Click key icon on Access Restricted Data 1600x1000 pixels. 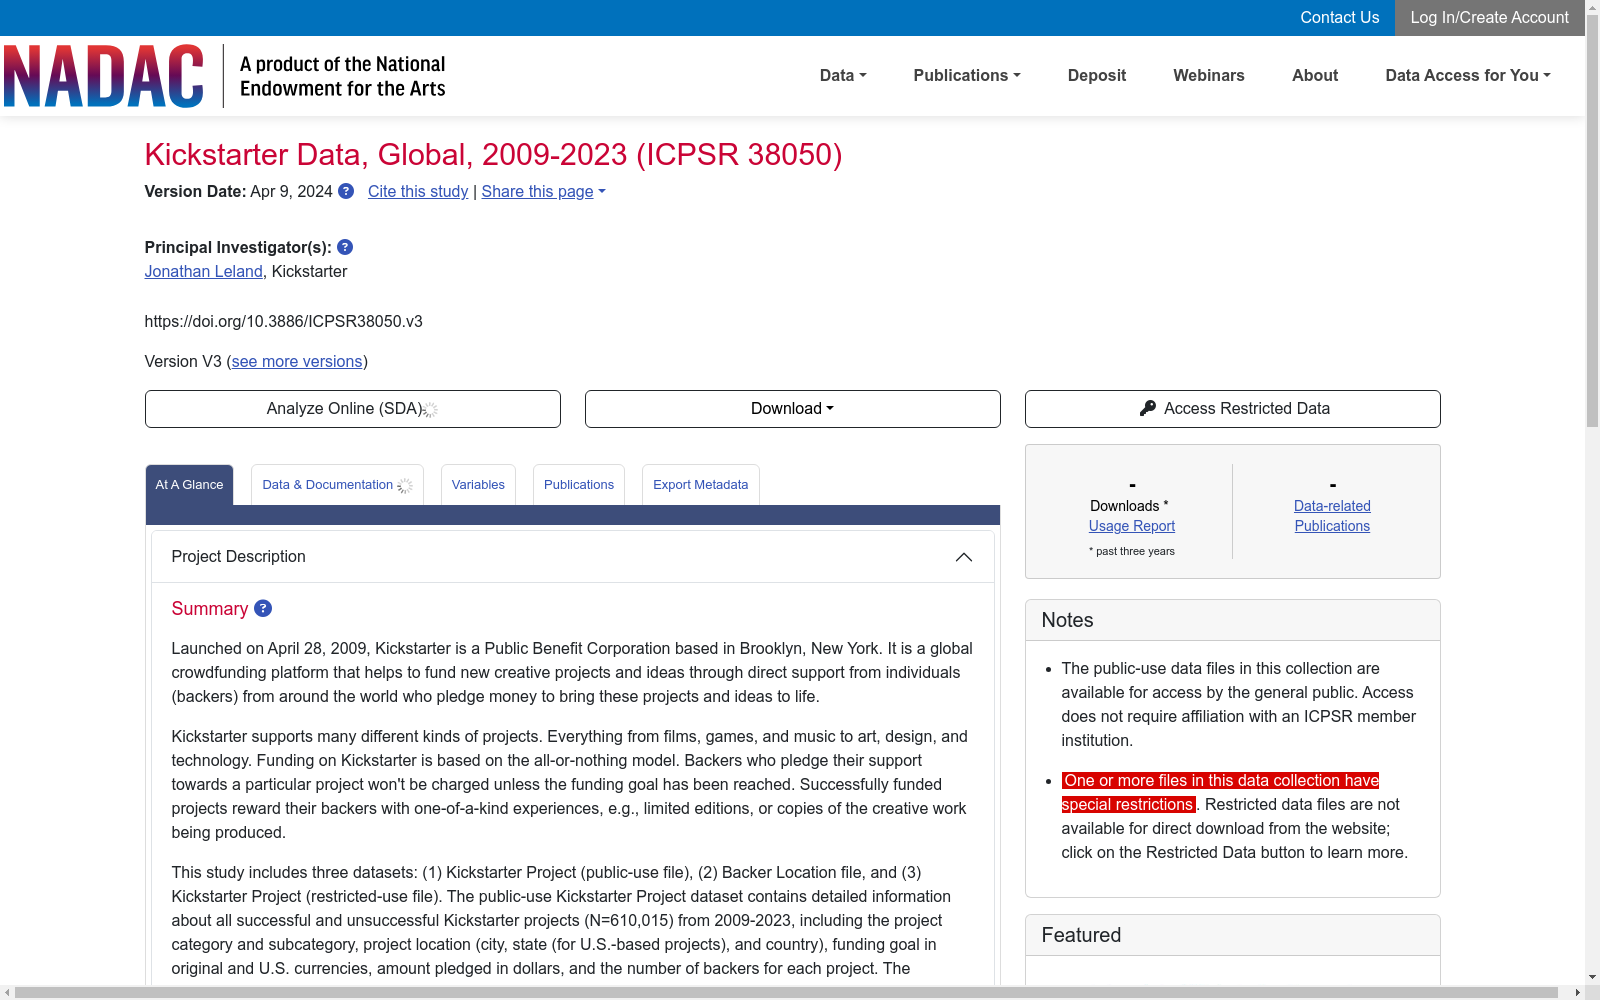[x=1148, y=408]
